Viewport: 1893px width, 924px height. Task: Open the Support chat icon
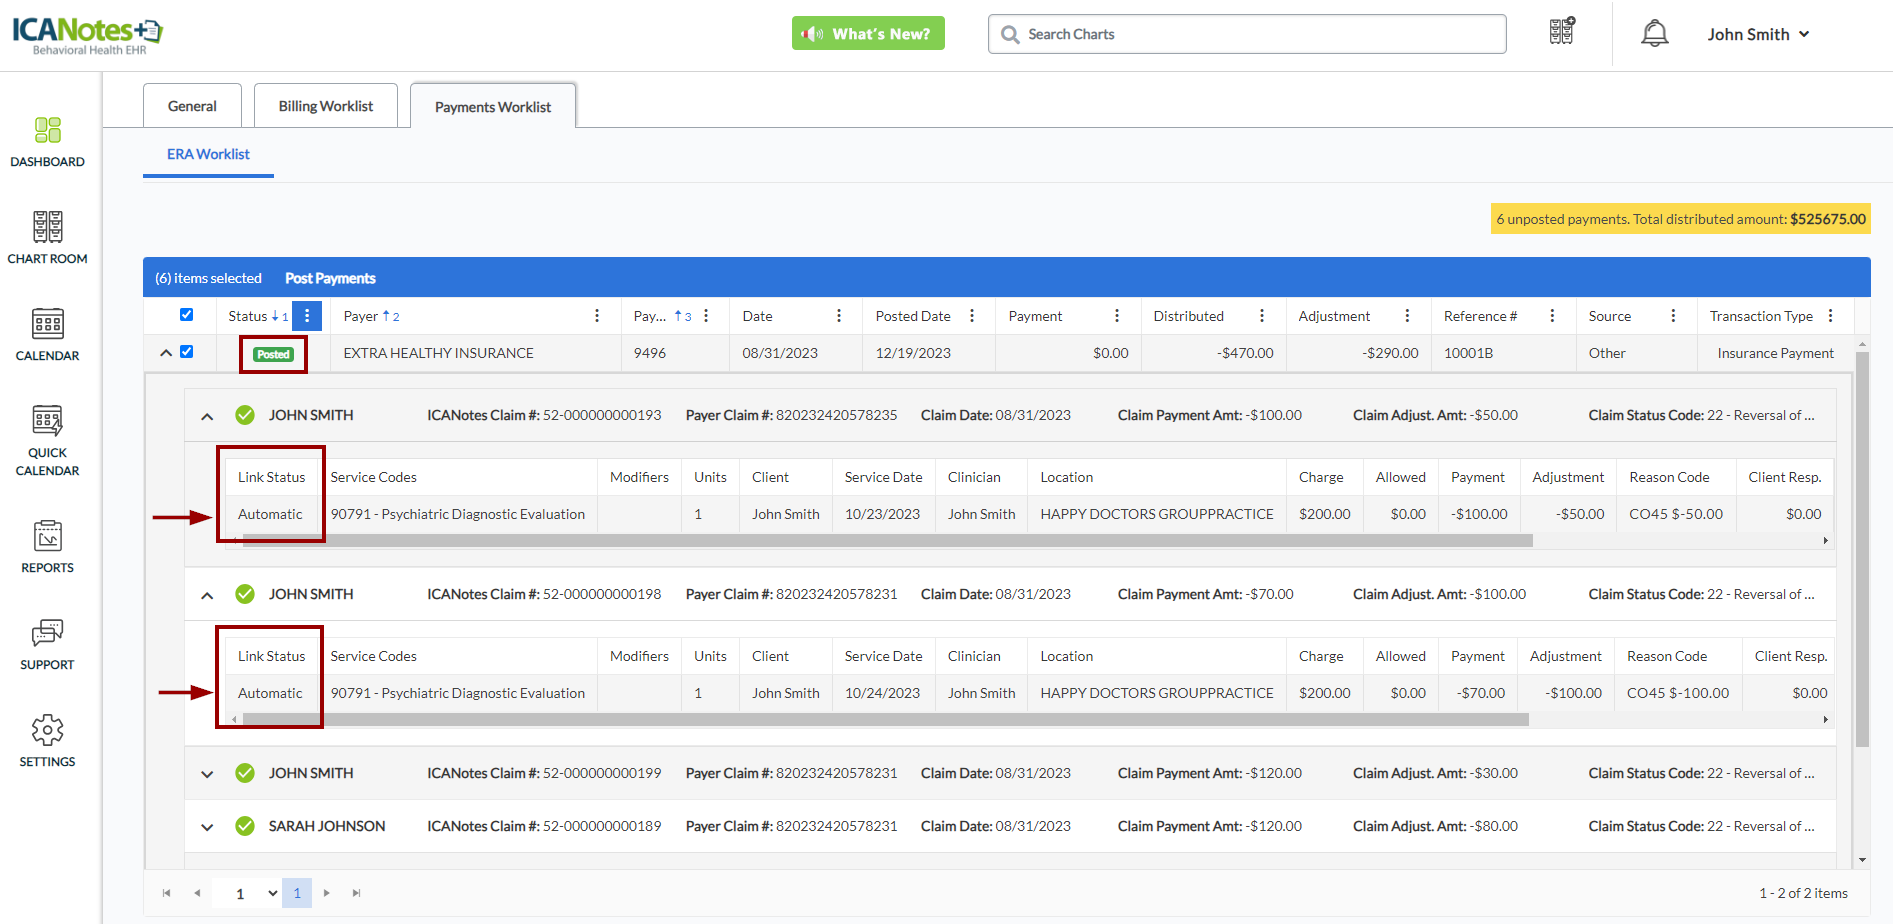tap(47, 634)
